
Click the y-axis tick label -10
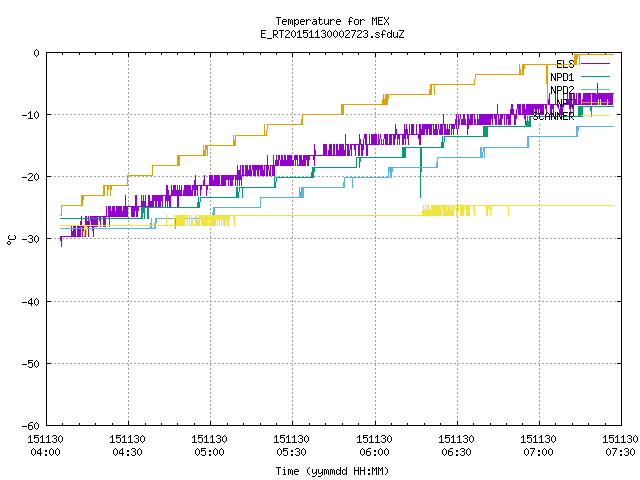tap(31, 115)
